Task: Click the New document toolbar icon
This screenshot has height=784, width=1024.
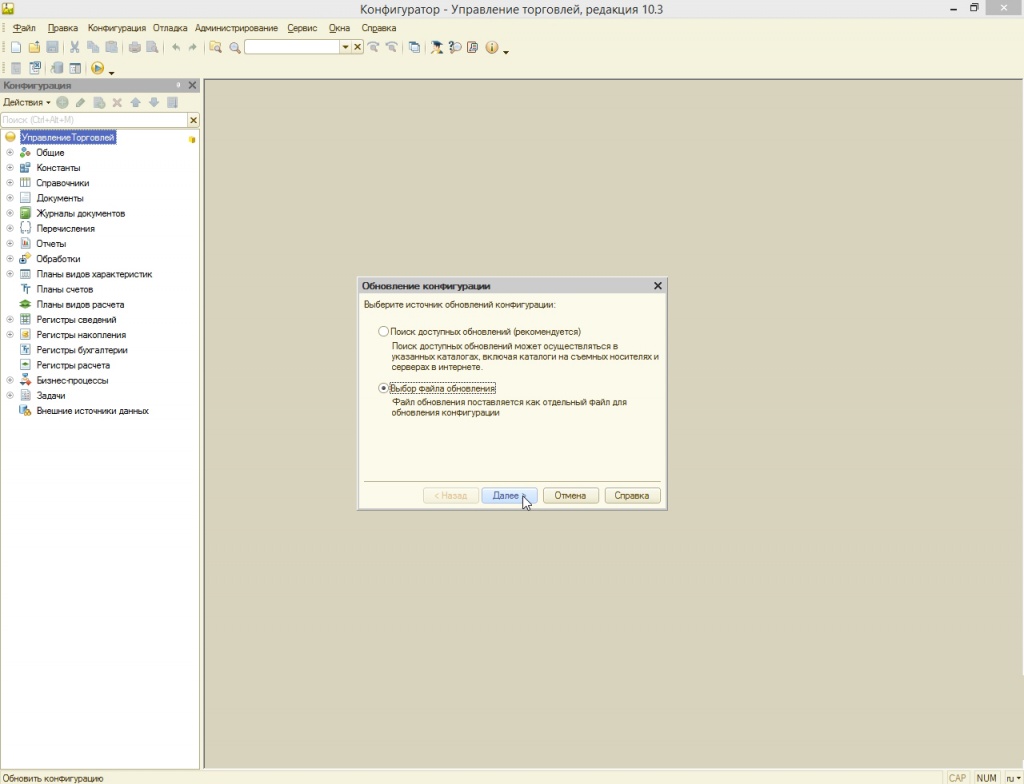Action: click(16, 47)
